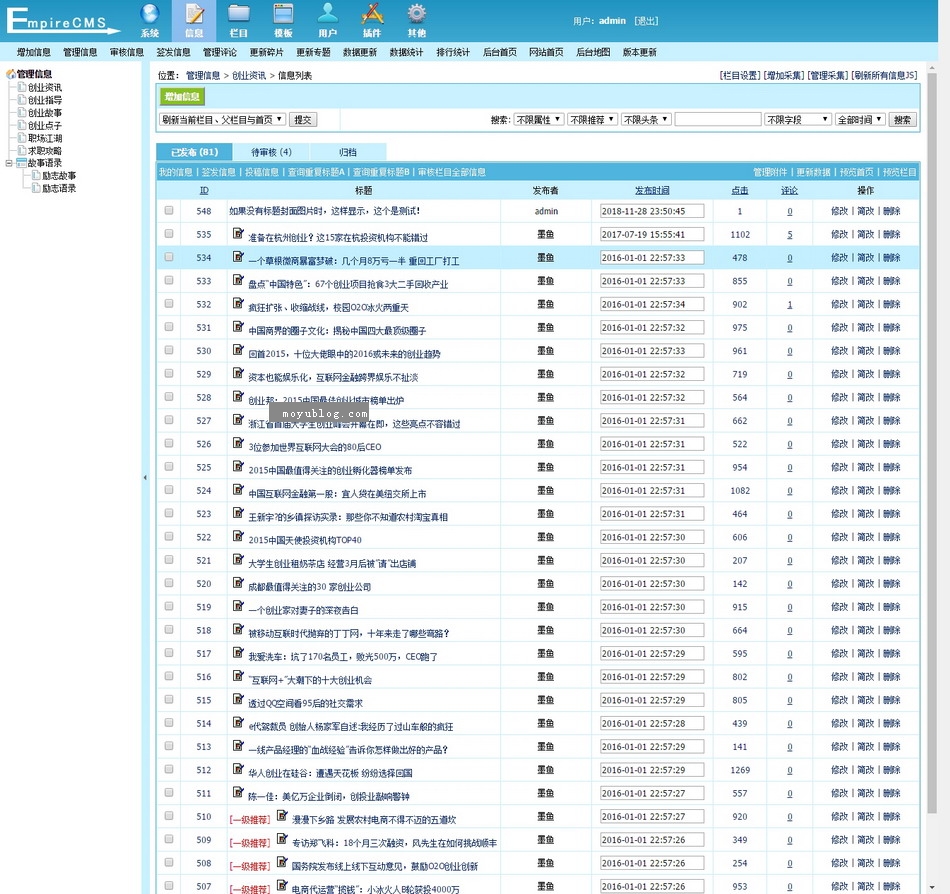Sort the list by 发布时间 column header
Viewport: 950px width, 894px height.
652,190
